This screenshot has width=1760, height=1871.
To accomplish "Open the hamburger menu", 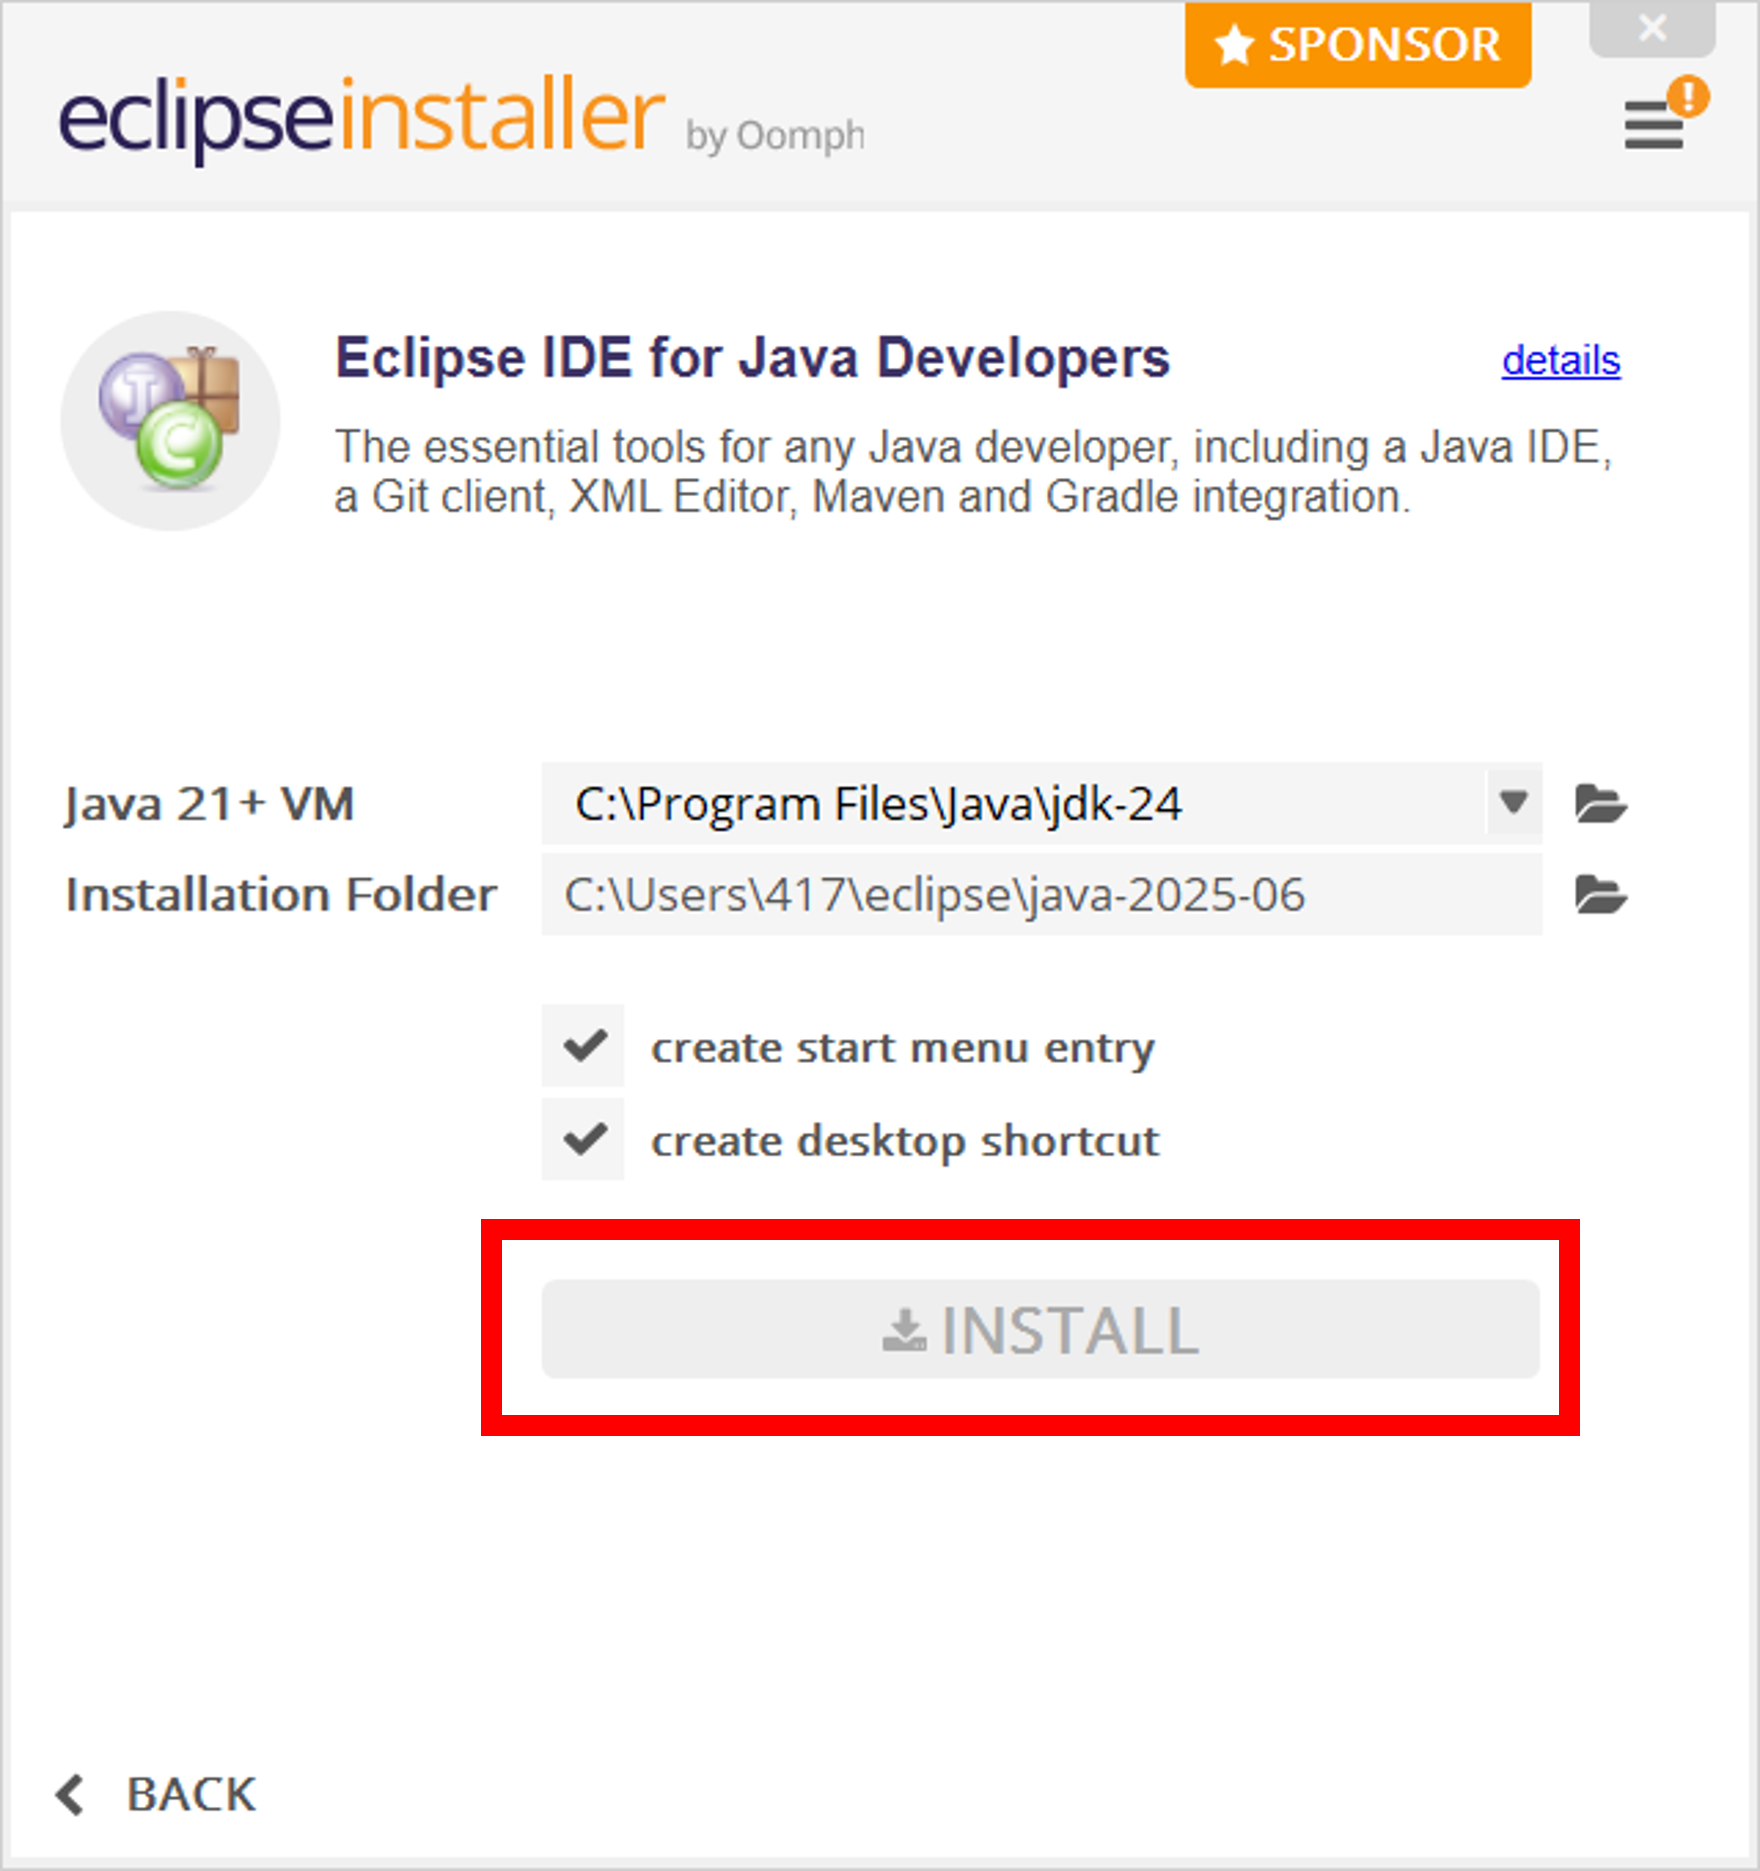I will (x=1652, y=127).
